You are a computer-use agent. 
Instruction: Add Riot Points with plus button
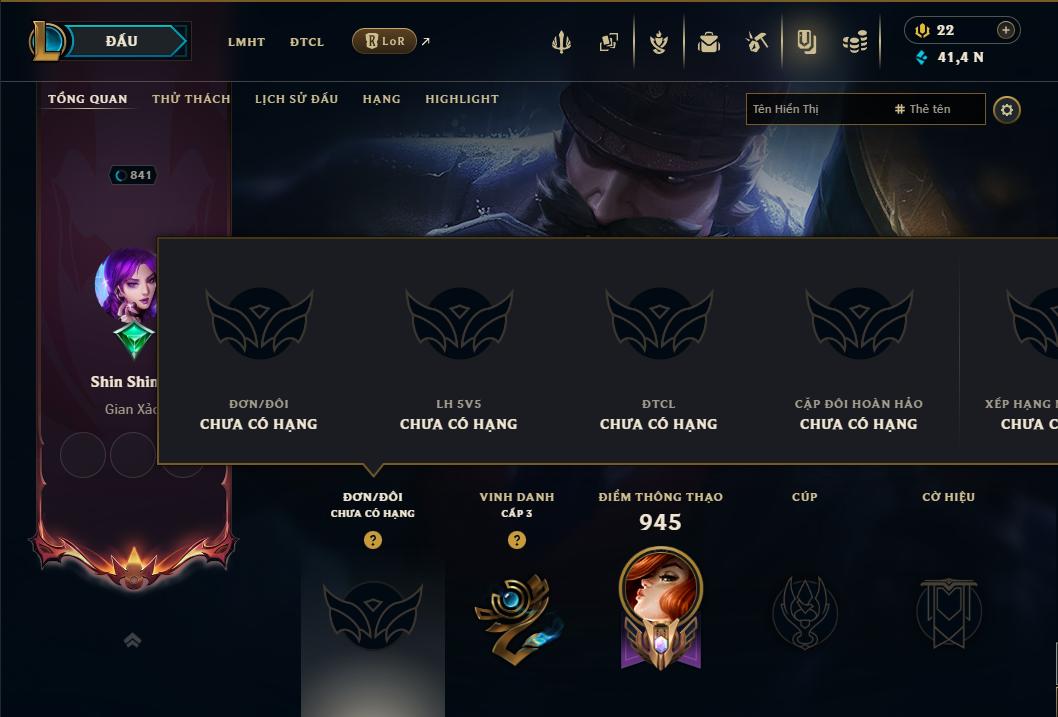1005,30
